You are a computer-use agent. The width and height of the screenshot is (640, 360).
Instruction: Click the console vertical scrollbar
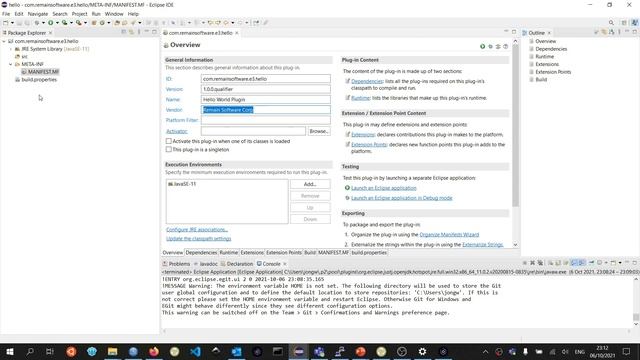636,317
